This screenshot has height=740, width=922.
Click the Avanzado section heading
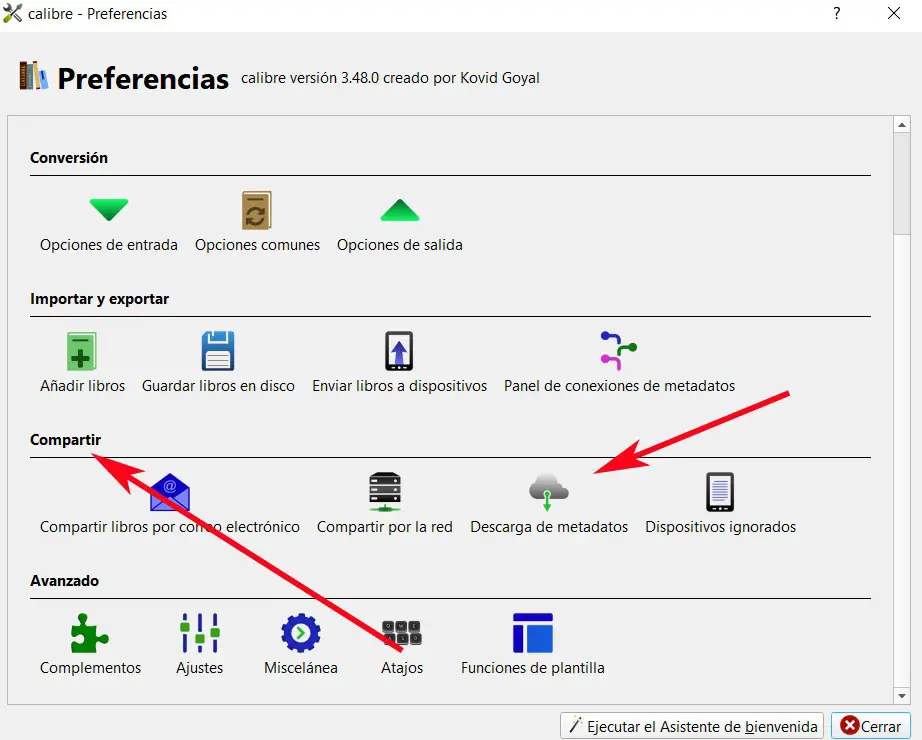coord(65,581)
